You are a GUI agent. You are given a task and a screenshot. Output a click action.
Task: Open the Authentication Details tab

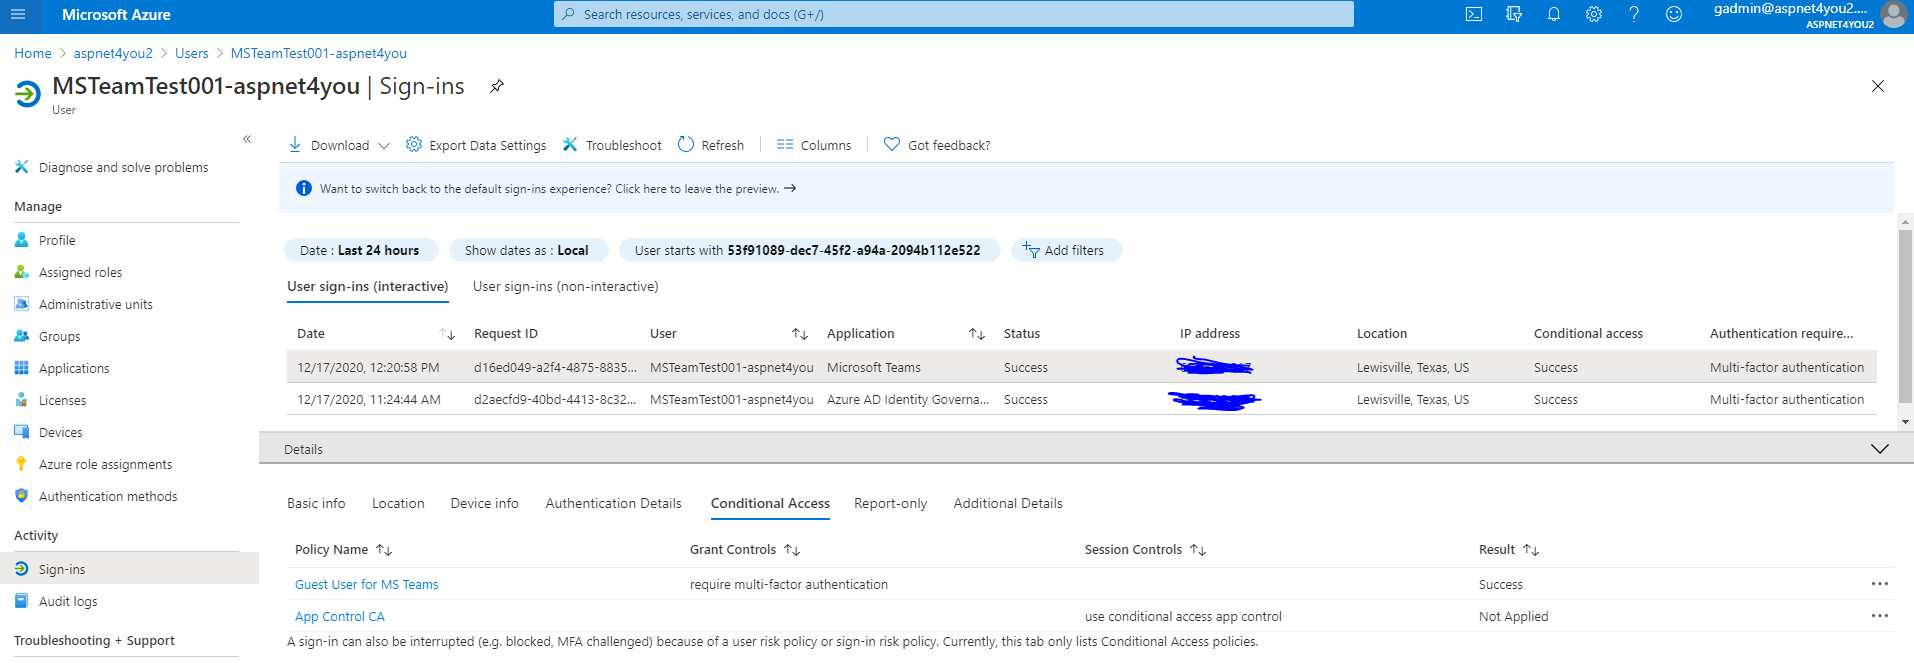[613, 503]
